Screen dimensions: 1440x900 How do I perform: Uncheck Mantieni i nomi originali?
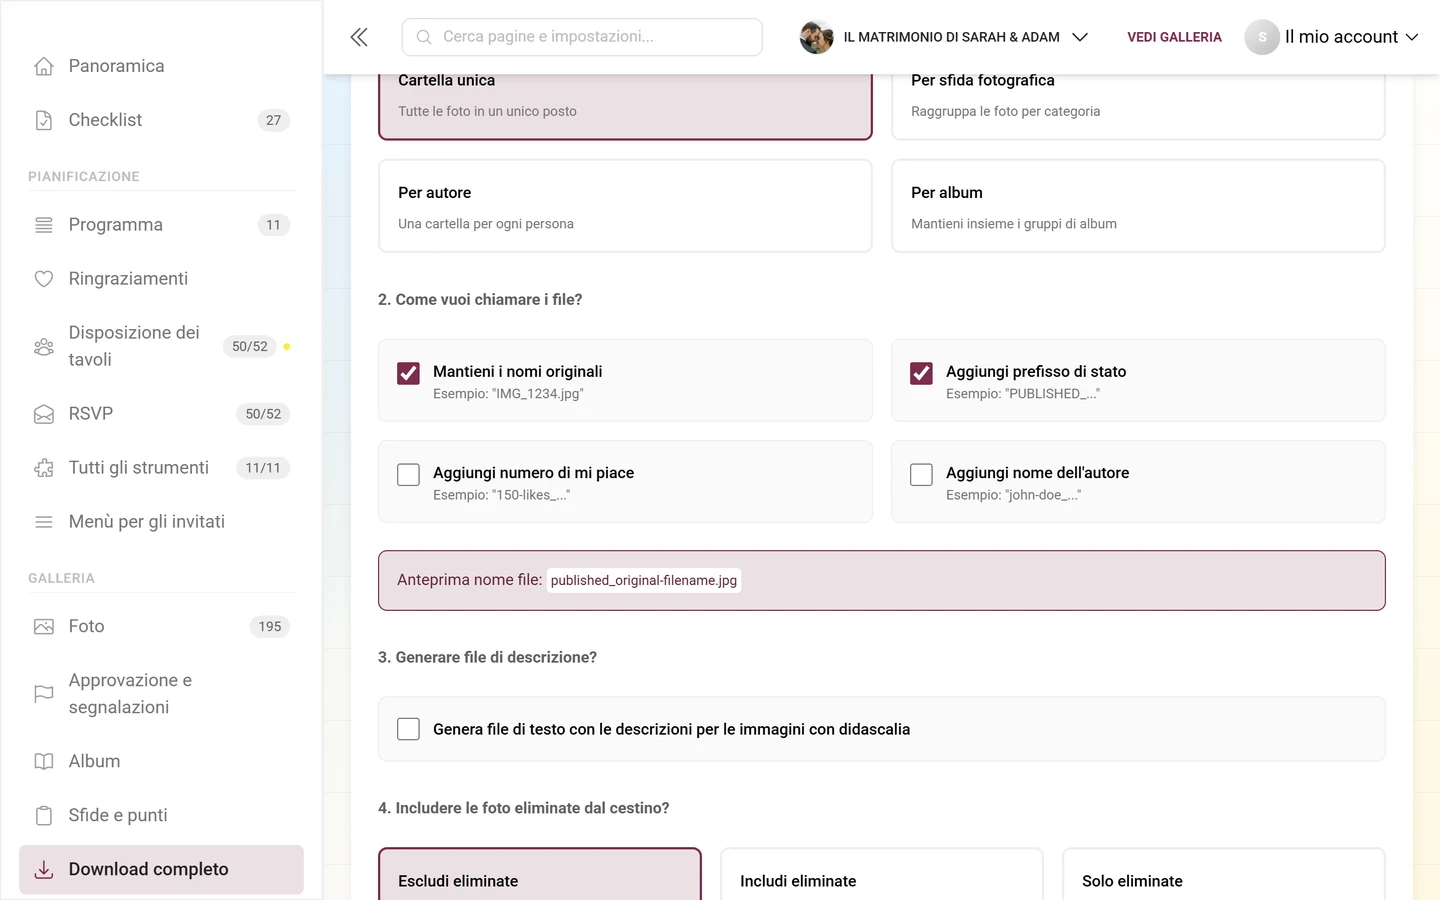(408, 373)
